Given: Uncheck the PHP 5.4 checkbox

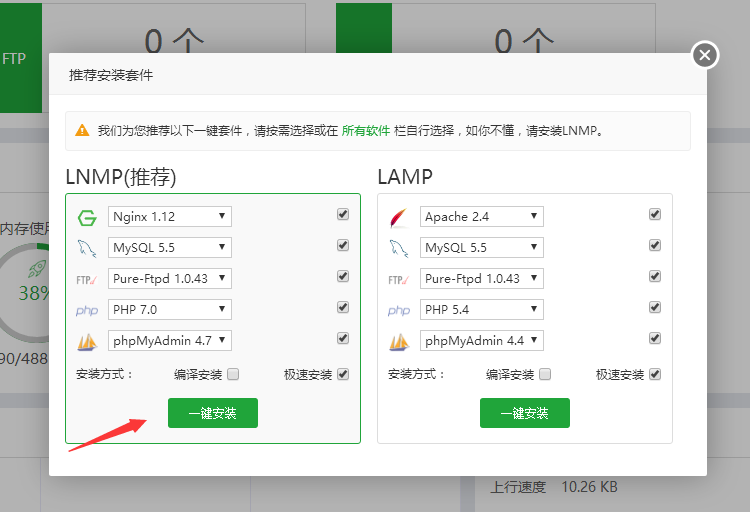Looking at the screenshot, I should click(655, 307).
